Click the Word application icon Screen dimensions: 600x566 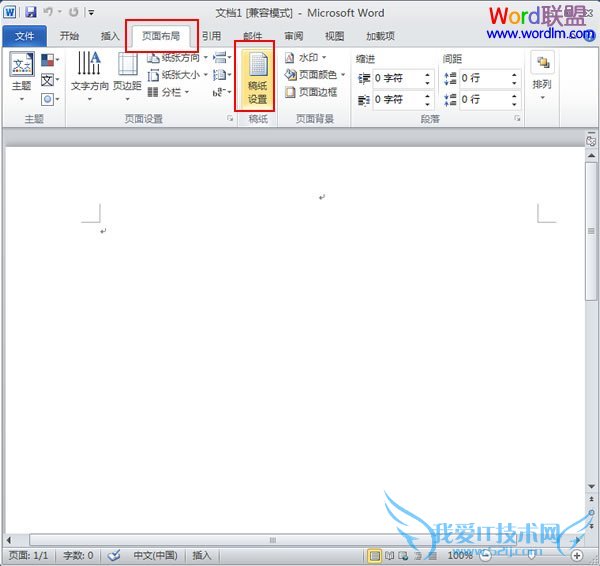tap(9, 12)
